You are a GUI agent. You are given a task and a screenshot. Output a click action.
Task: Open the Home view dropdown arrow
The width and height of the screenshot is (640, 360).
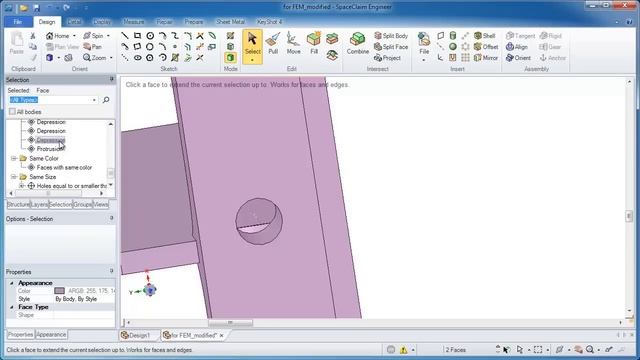click(x=74, y=36)
